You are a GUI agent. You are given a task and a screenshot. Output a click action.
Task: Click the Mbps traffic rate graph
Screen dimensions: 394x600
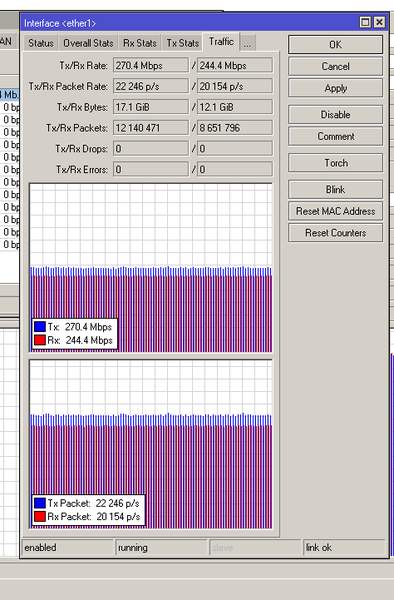point(151,268)
